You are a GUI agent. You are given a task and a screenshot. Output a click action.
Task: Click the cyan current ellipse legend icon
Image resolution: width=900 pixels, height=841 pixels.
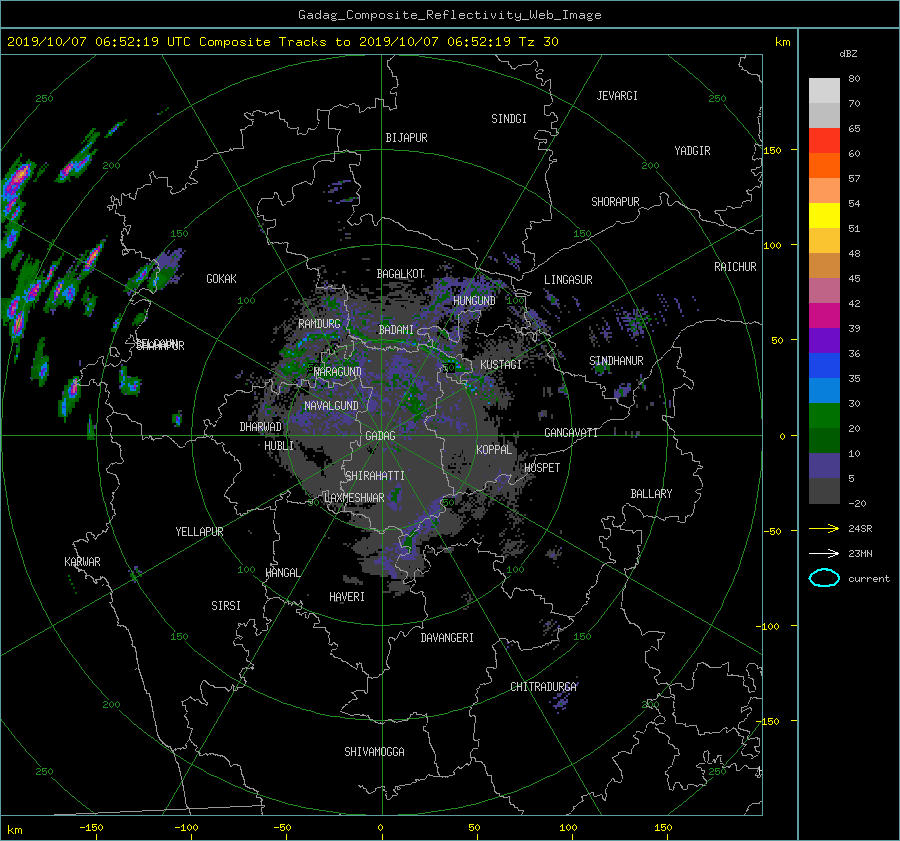pos(824,578)
